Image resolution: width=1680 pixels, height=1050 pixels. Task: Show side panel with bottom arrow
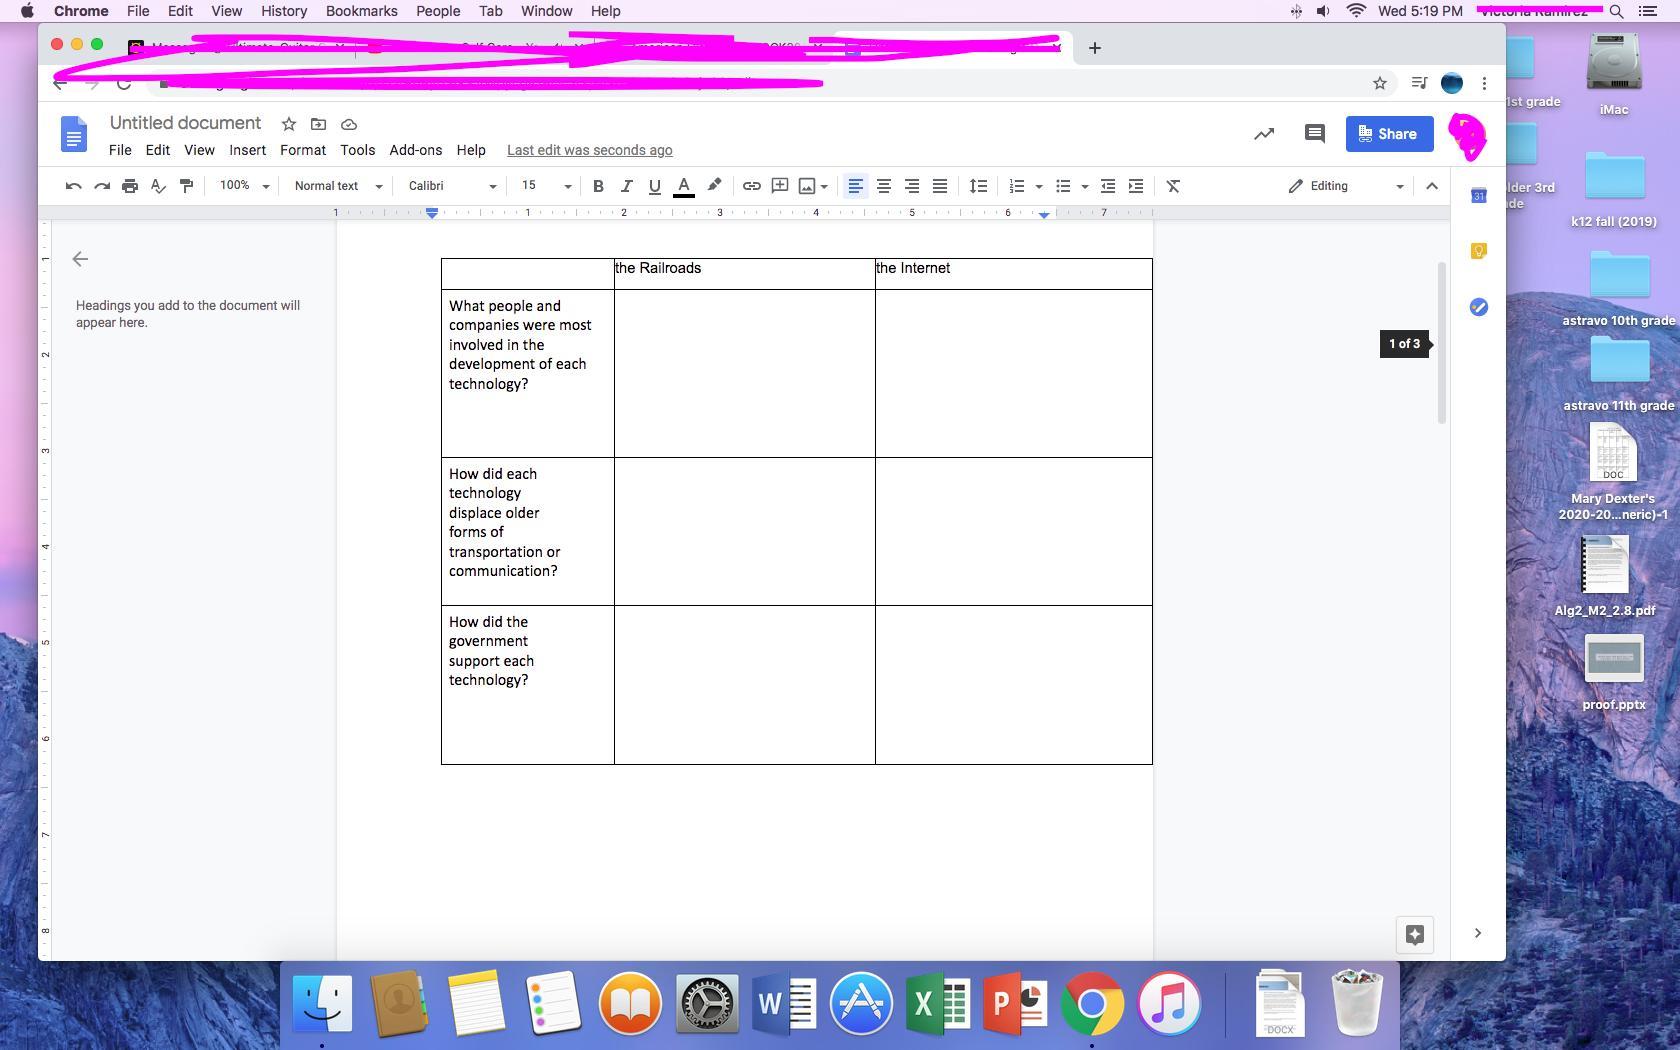(1478, 933)
